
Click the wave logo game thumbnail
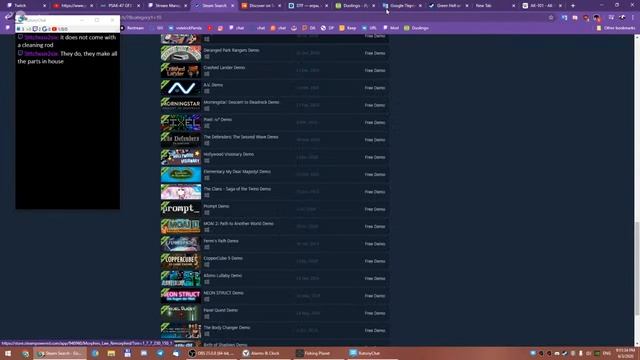click(181, 88)
